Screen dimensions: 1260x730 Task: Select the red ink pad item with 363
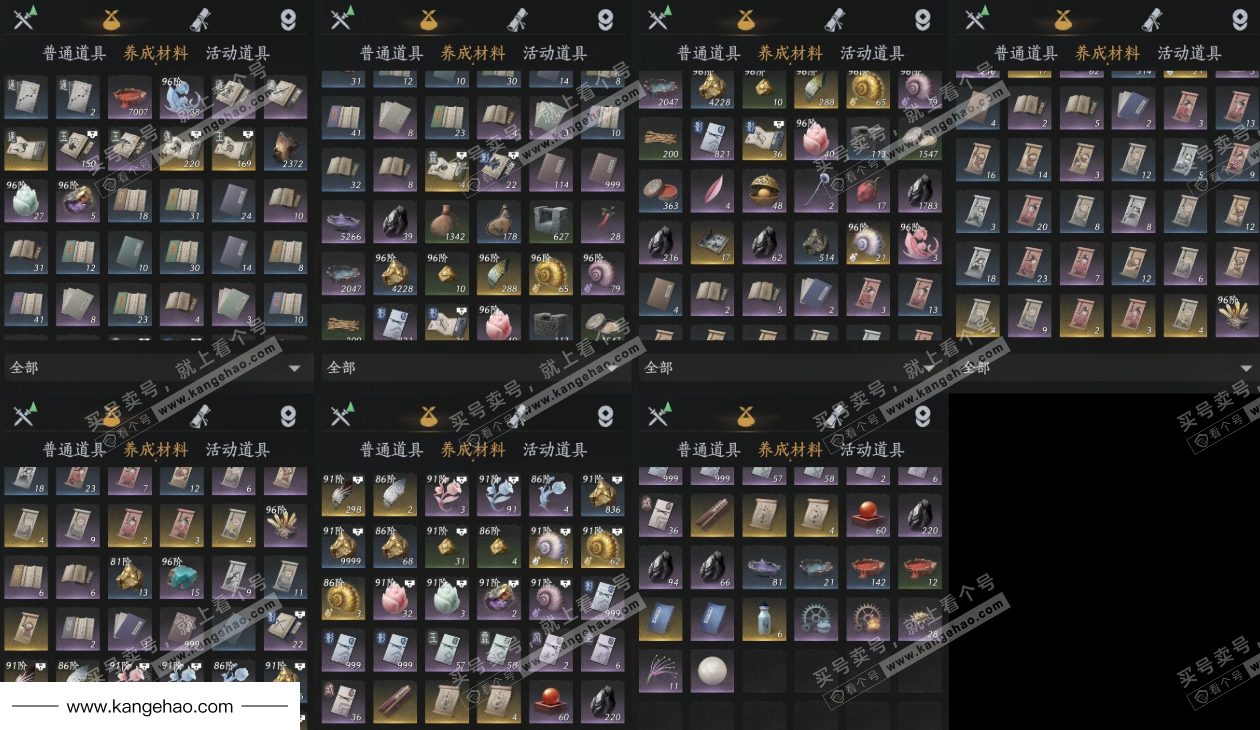[661, 191]
